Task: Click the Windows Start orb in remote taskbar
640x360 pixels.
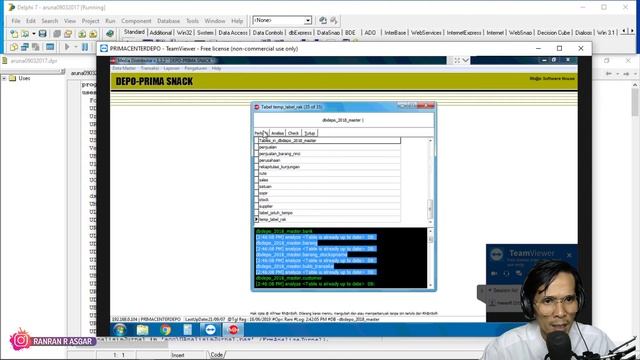Action: [120, 329]
